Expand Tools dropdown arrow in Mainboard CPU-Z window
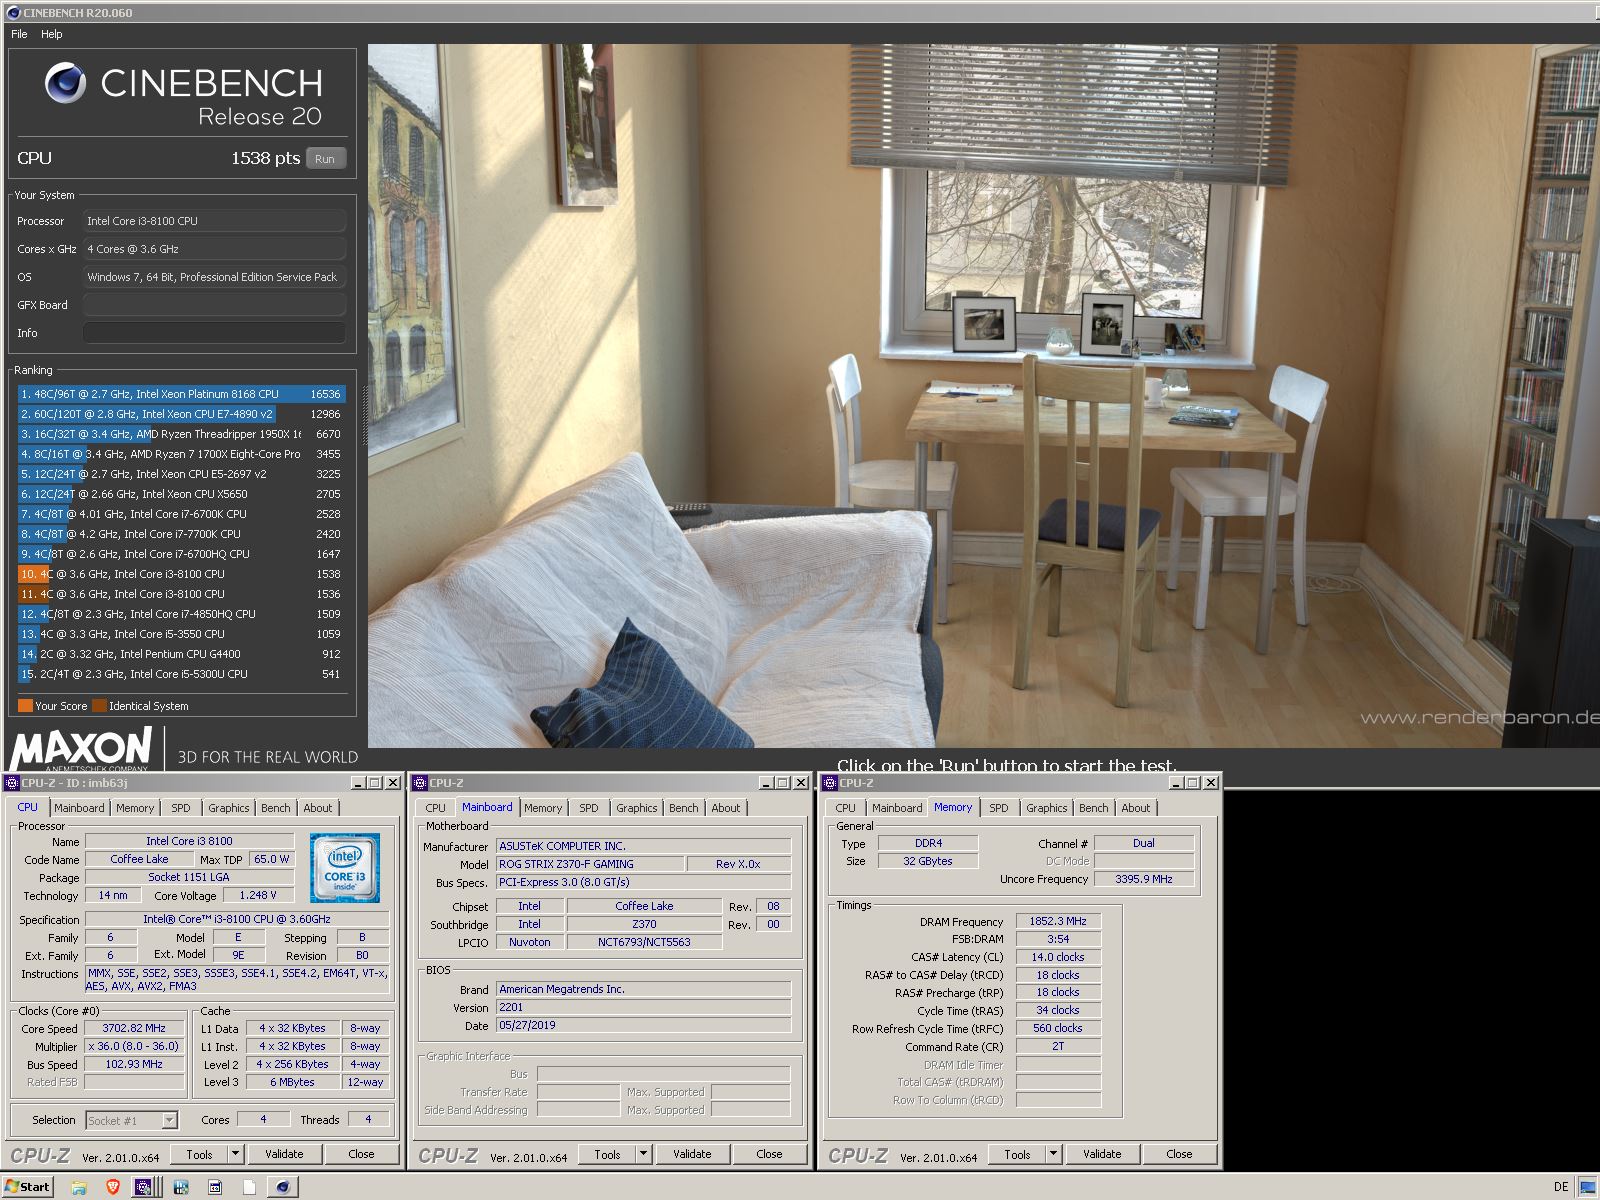1600x1200 pixels. click(x=643, y=1154)
